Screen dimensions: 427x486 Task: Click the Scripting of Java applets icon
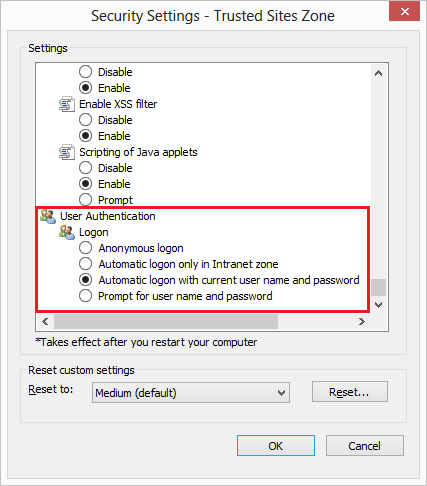67,152
